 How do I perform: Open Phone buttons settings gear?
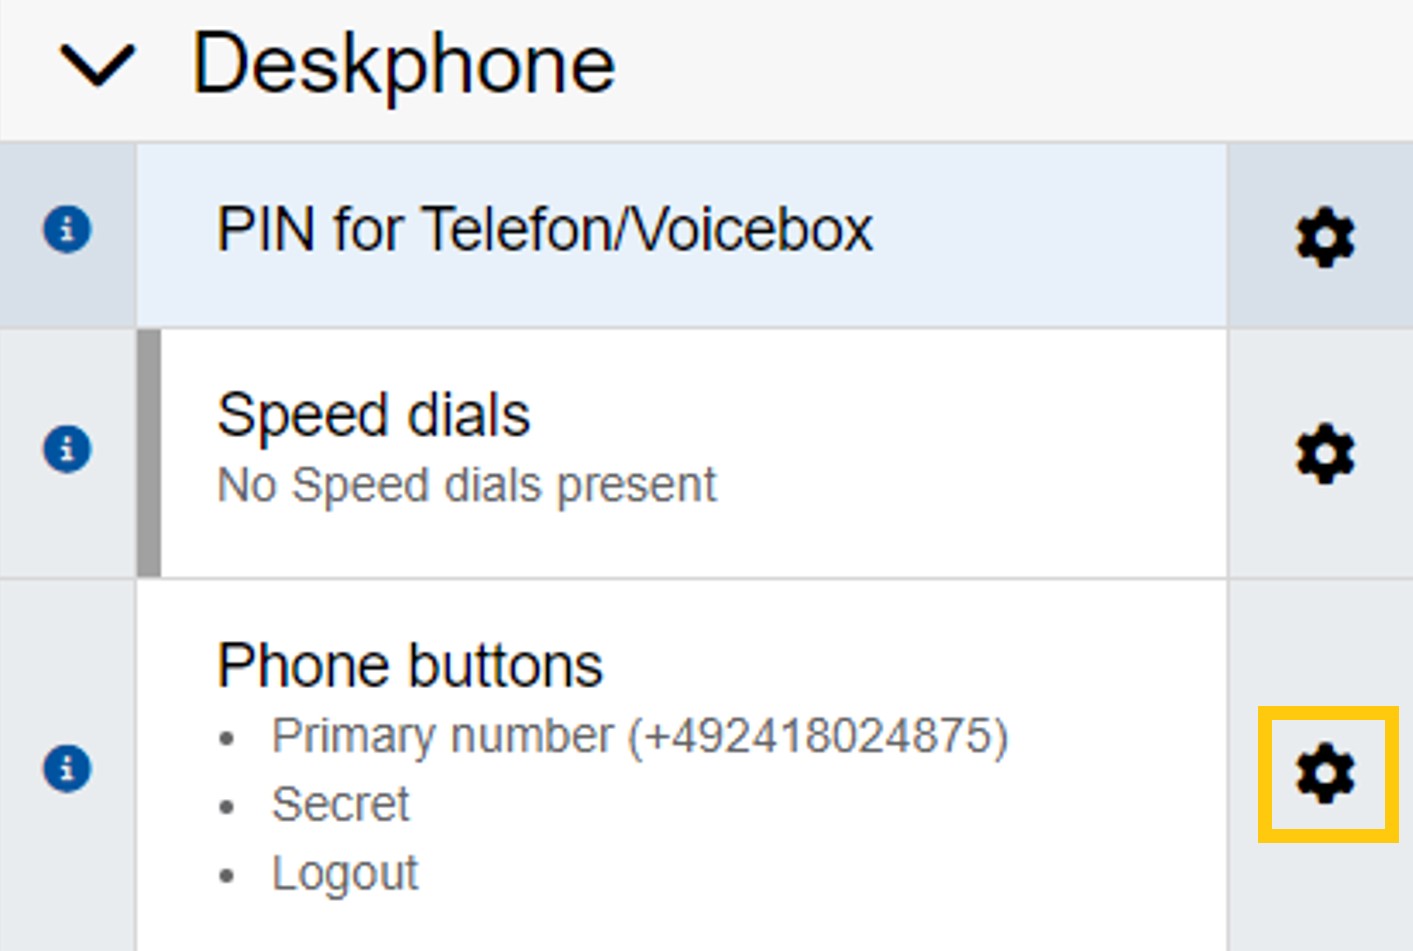[1326, 773]
